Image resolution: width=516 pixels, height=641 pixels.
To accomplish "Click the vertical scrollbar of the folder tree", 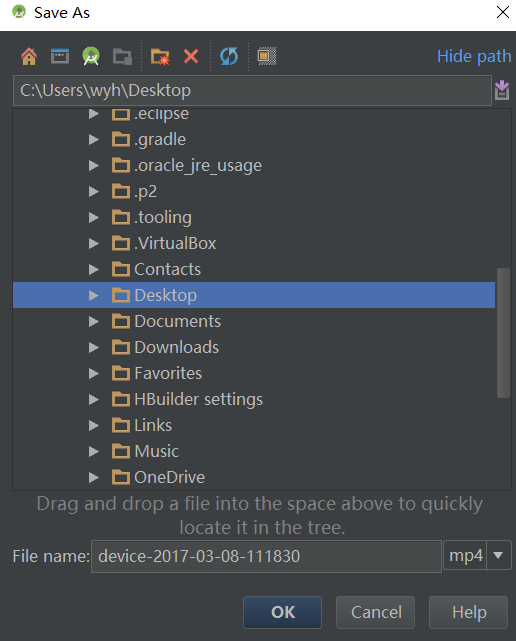I will [x=503, y=333].
